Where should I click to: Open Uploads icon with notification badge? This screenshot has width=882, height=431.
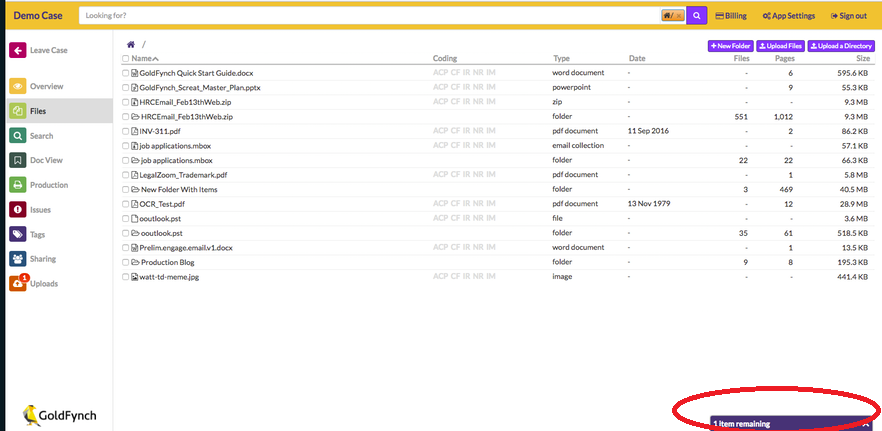coord(17,284)
